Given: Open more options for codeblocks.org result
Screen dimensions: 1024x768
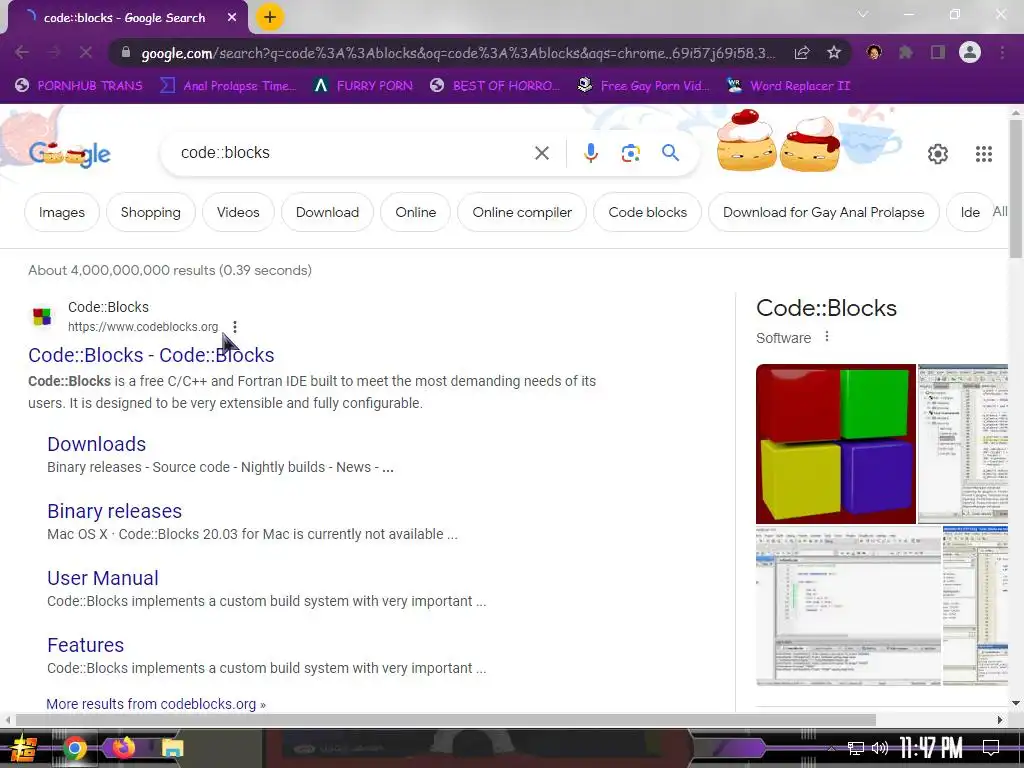Looking at the screenshot, I should tap(234, 327).
